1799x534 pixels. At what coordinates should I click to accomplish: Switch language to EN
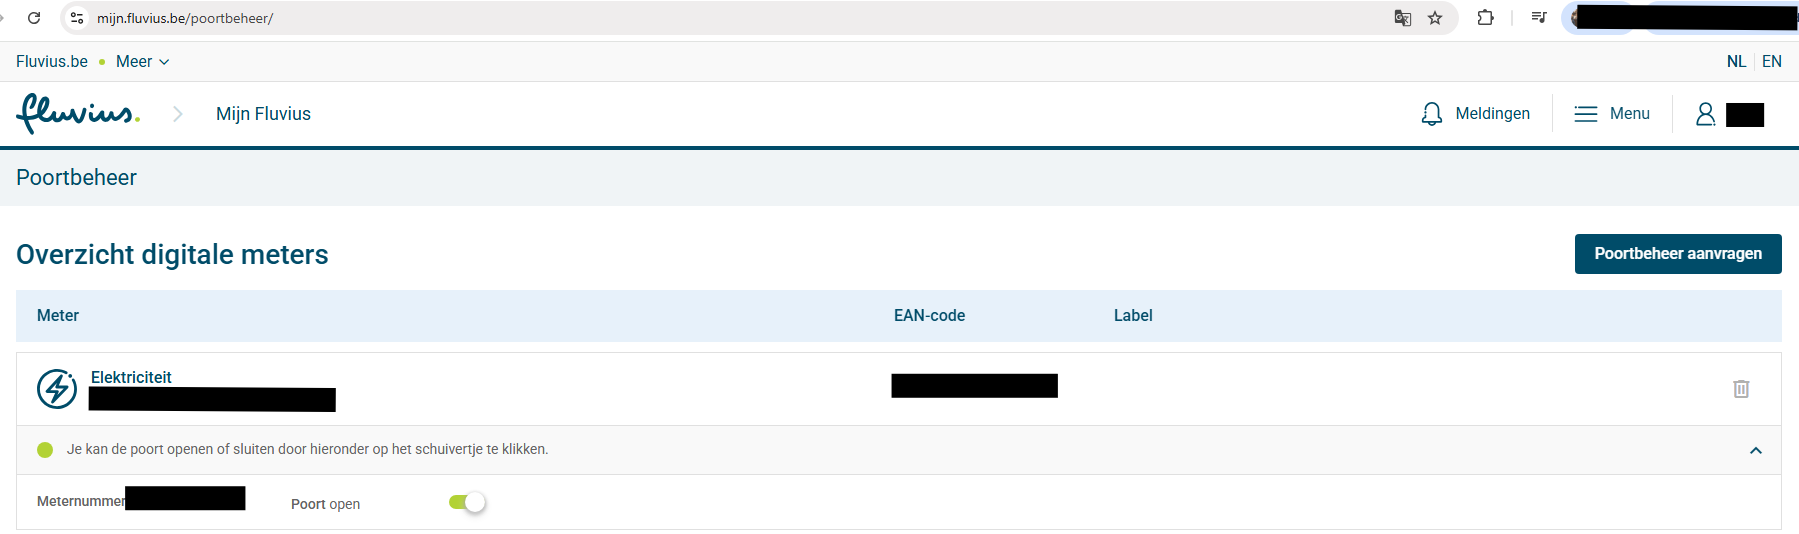pos(1772,62)
